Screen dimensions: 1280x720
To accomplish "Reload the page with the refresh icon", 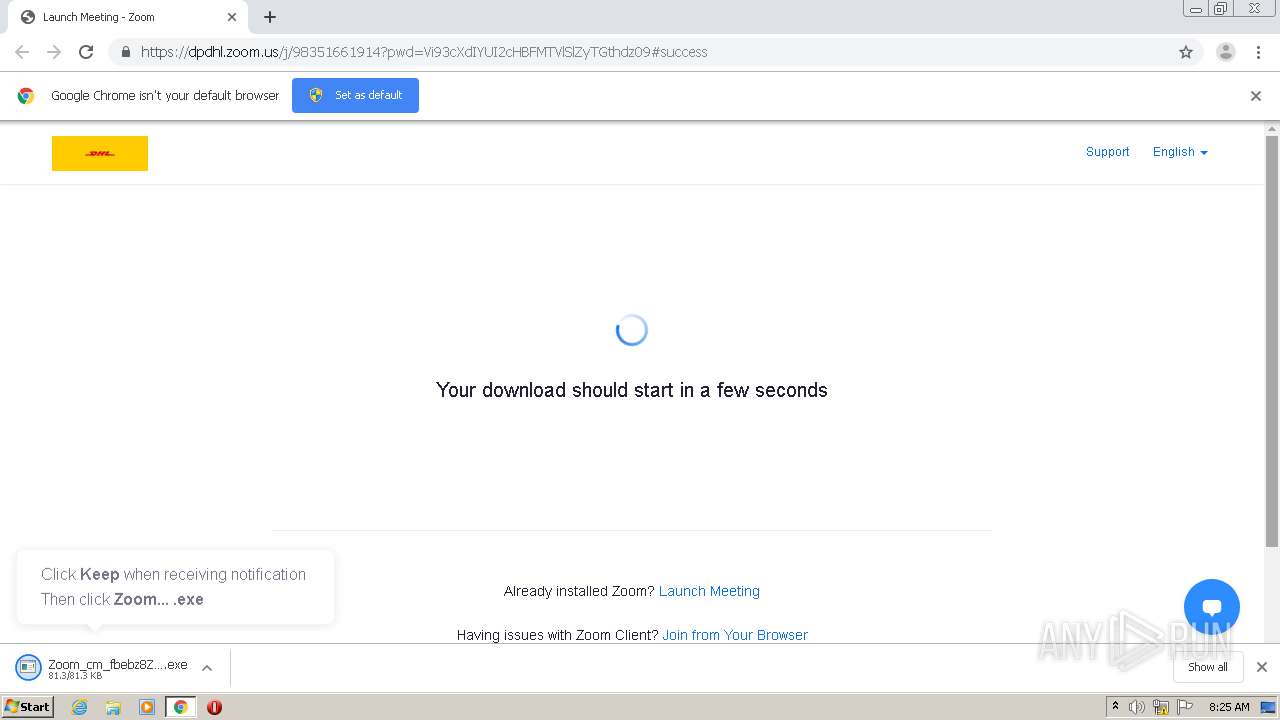I will 86,52.
